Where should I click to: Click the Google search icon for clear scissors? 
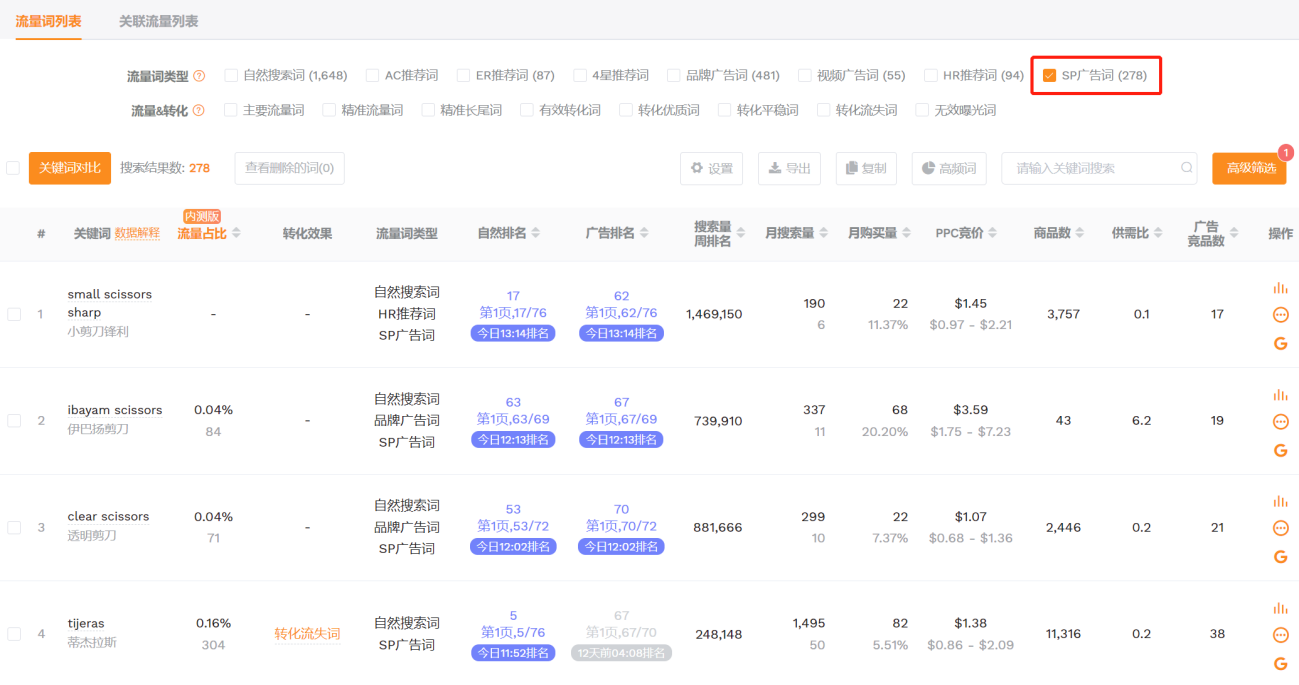point(1280,557)
